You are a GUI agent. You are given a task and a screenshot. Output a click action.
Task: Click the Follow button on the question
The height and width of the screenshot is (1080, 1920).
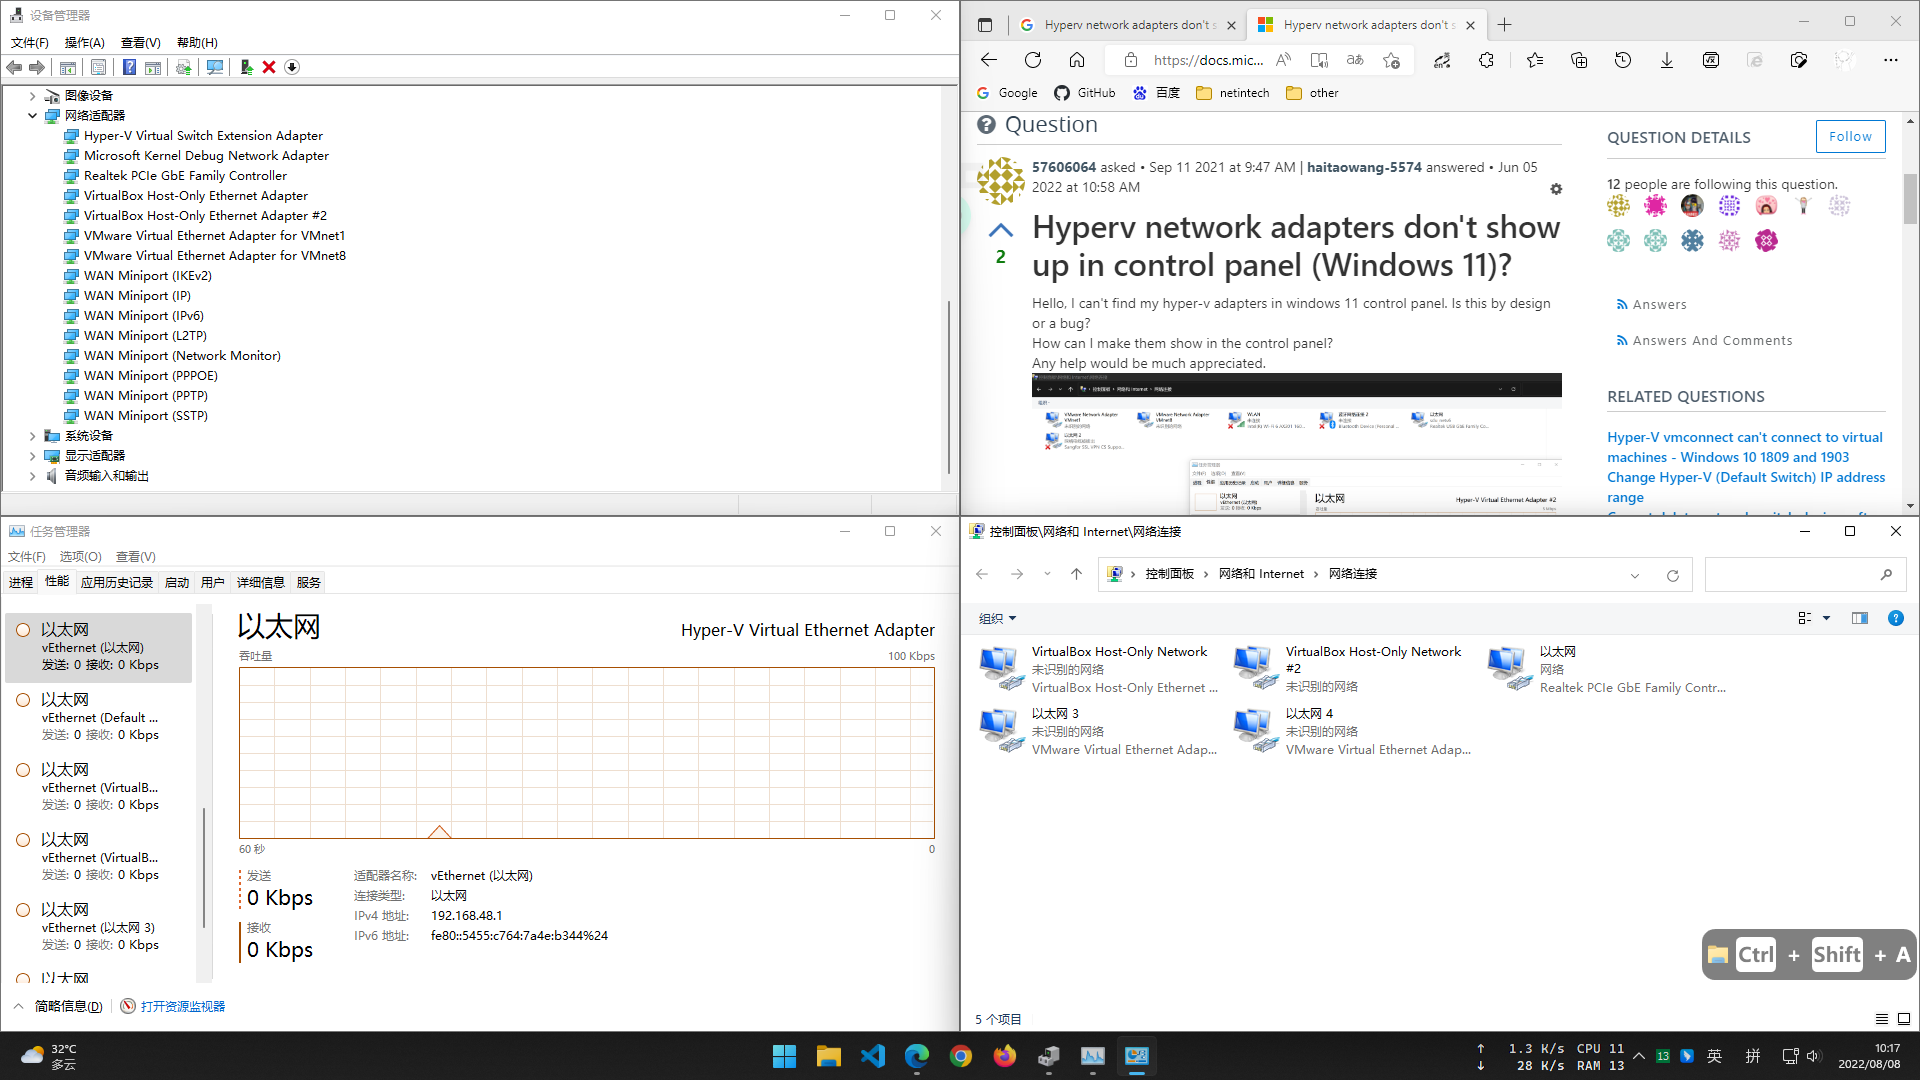click(1850, 137)
